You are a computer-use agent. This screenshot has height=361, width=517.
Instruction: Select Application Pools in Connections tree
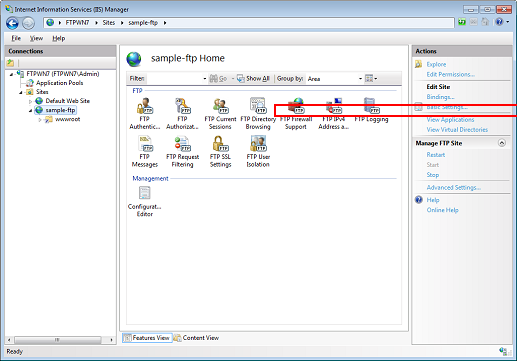pos(59,83)
